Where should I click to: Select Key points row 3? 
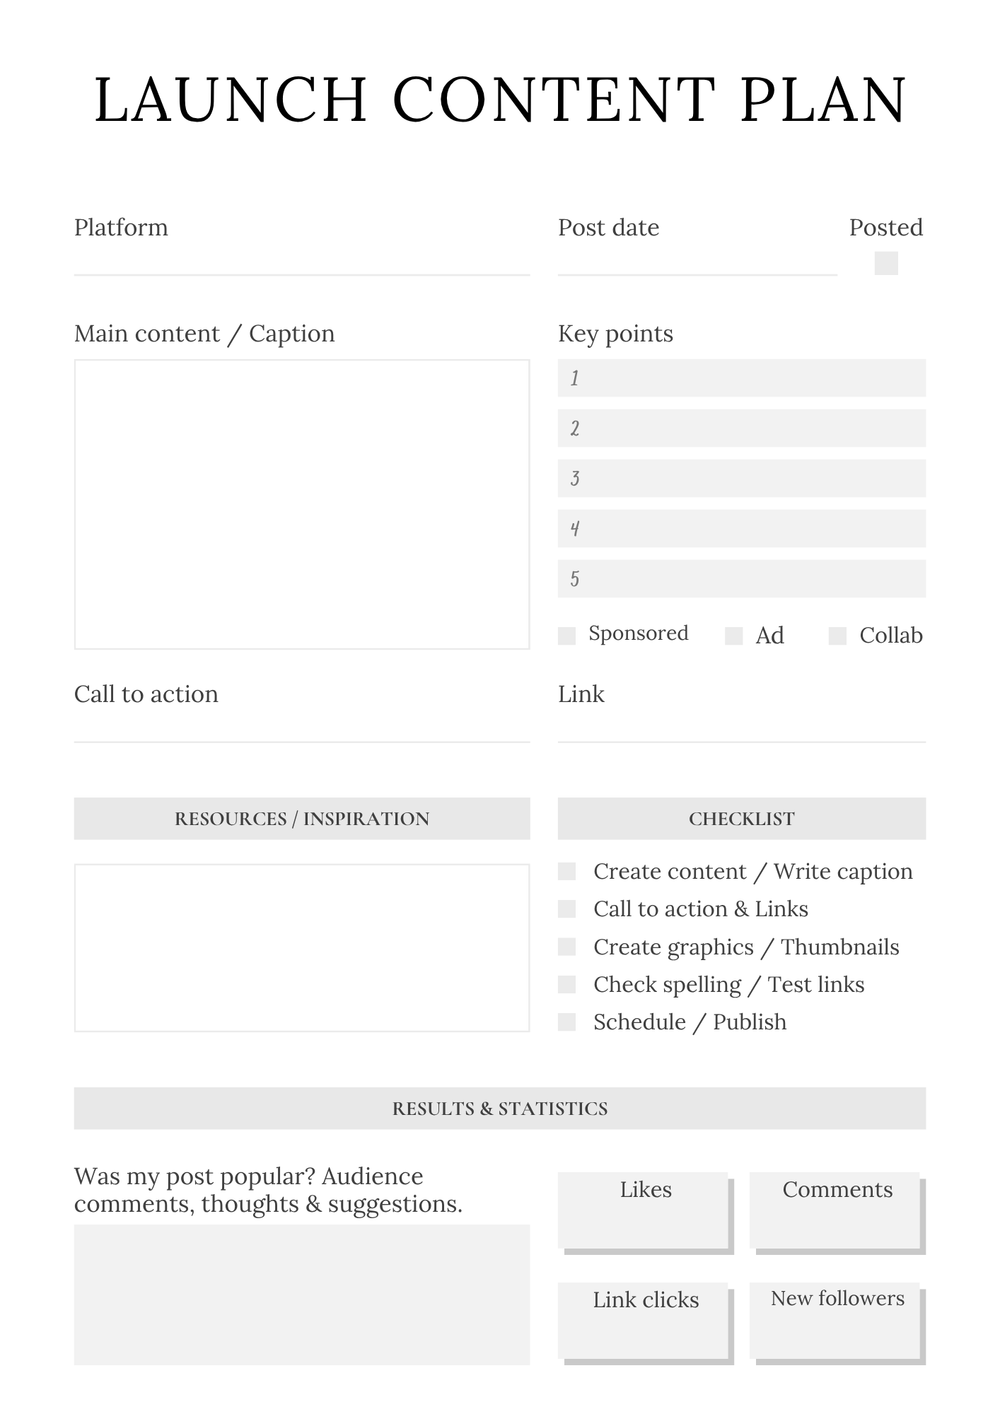[x=741, y=478]
